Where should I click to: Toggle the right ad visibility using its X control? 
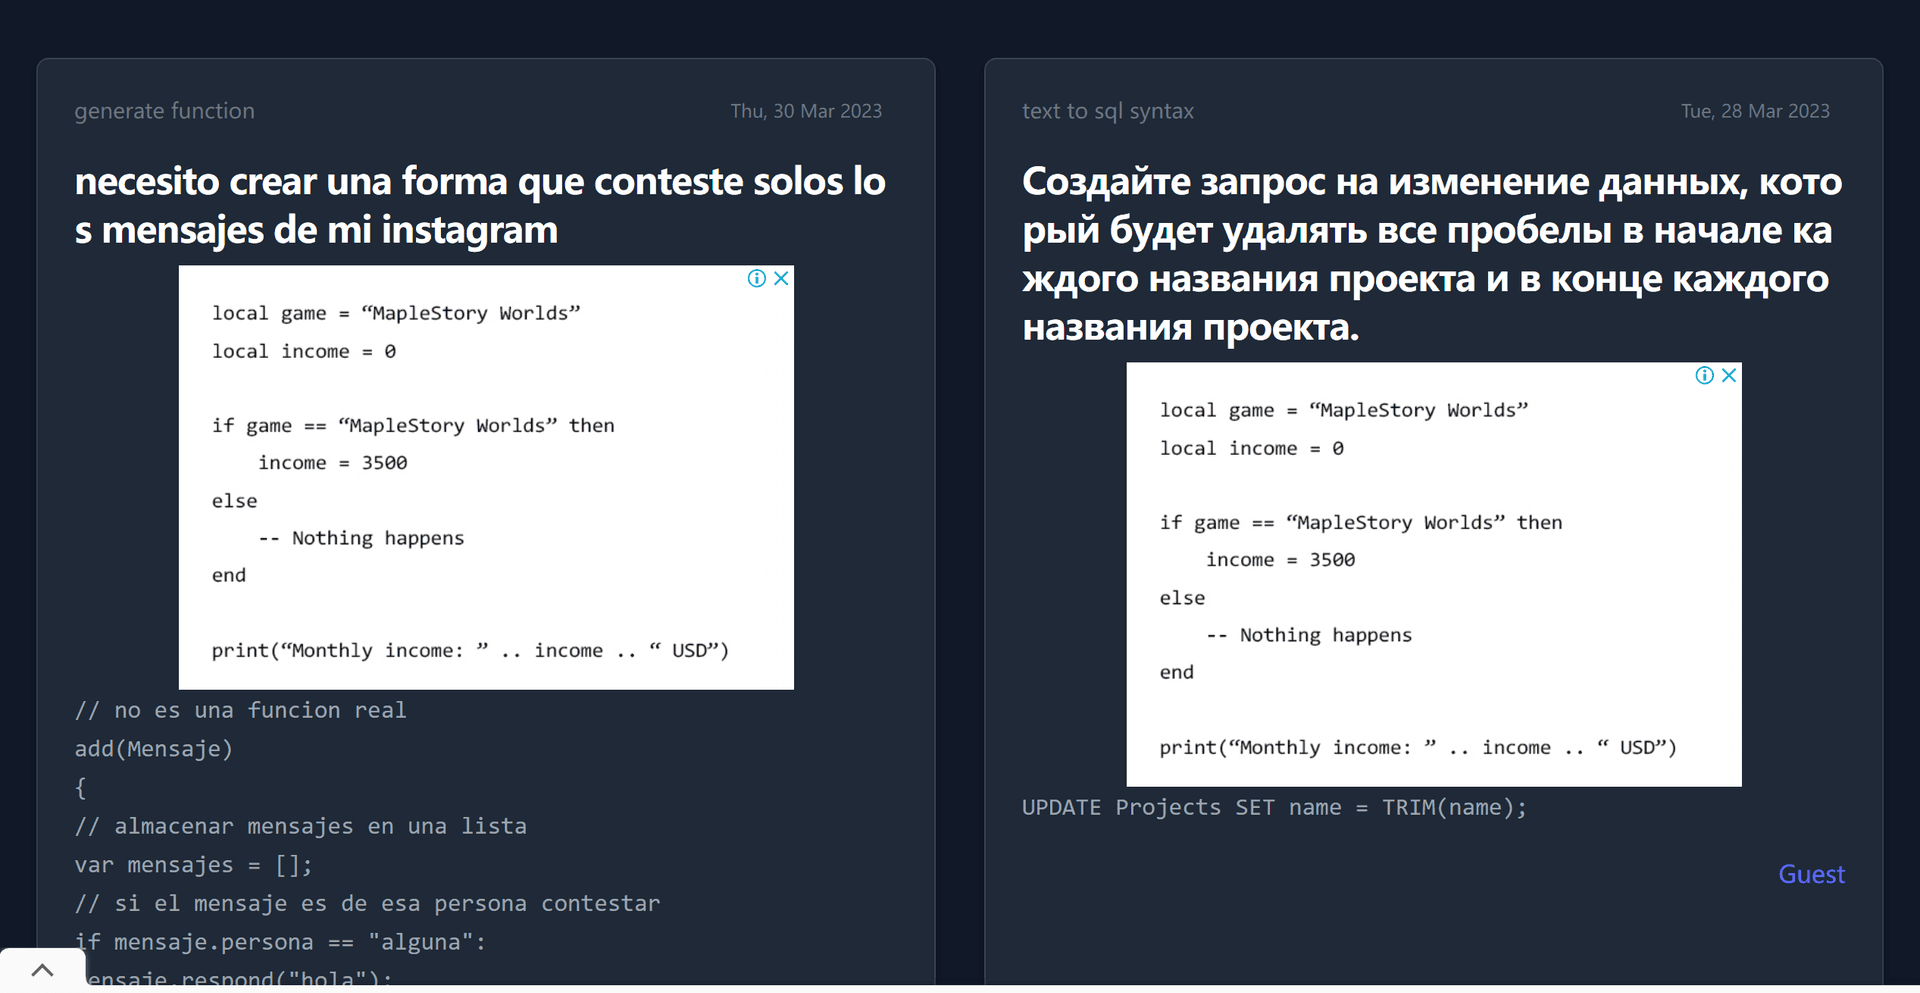tap(1729, 375)
